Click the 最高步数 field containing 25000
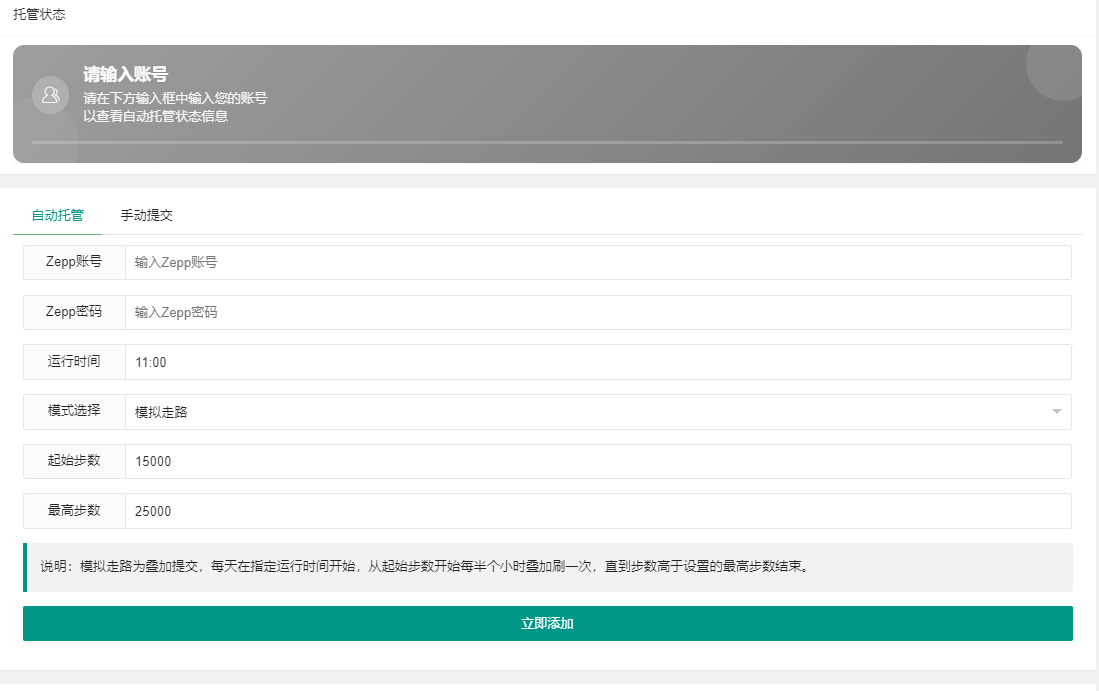Screen dimensions: 1099x691 [597, 511]
